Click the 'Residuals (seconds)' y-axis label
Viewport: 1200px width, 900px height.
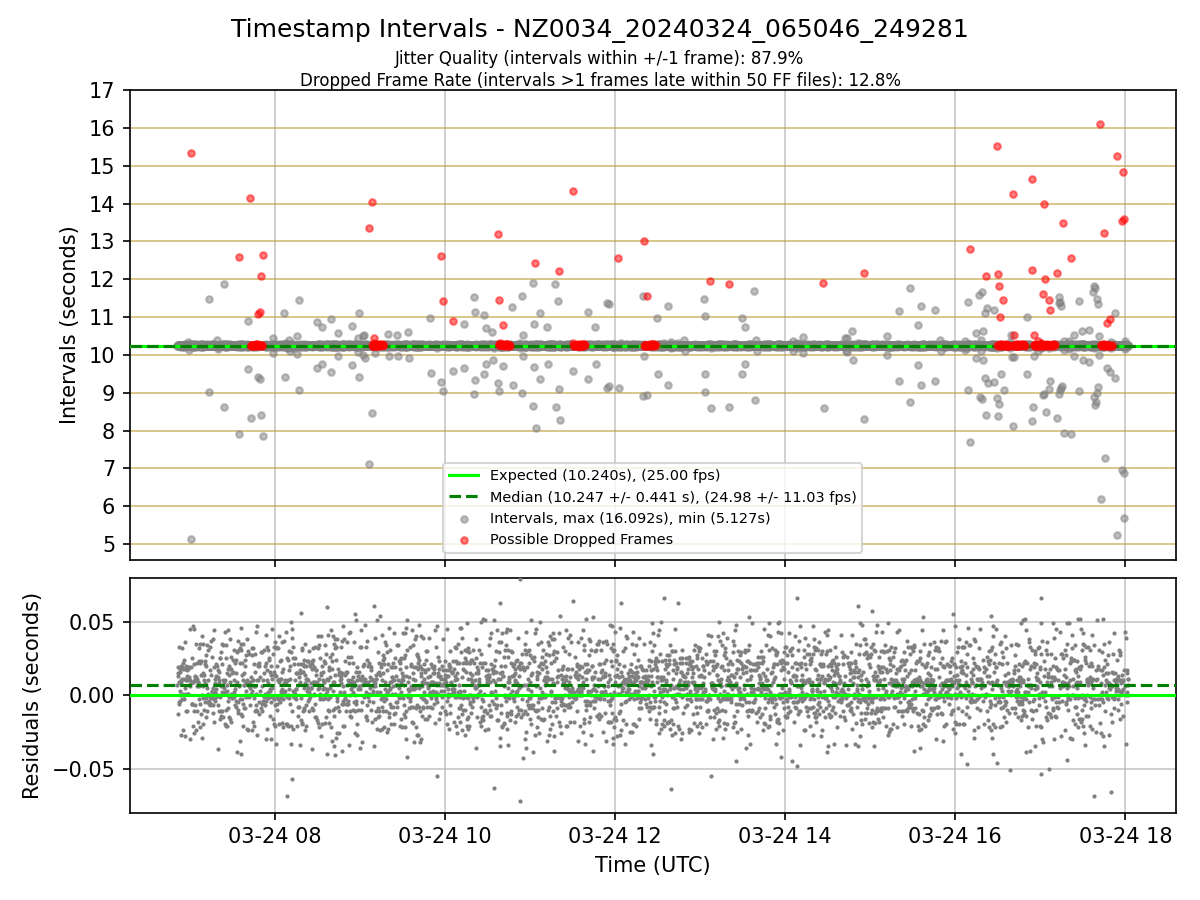[x=32, y=696]
